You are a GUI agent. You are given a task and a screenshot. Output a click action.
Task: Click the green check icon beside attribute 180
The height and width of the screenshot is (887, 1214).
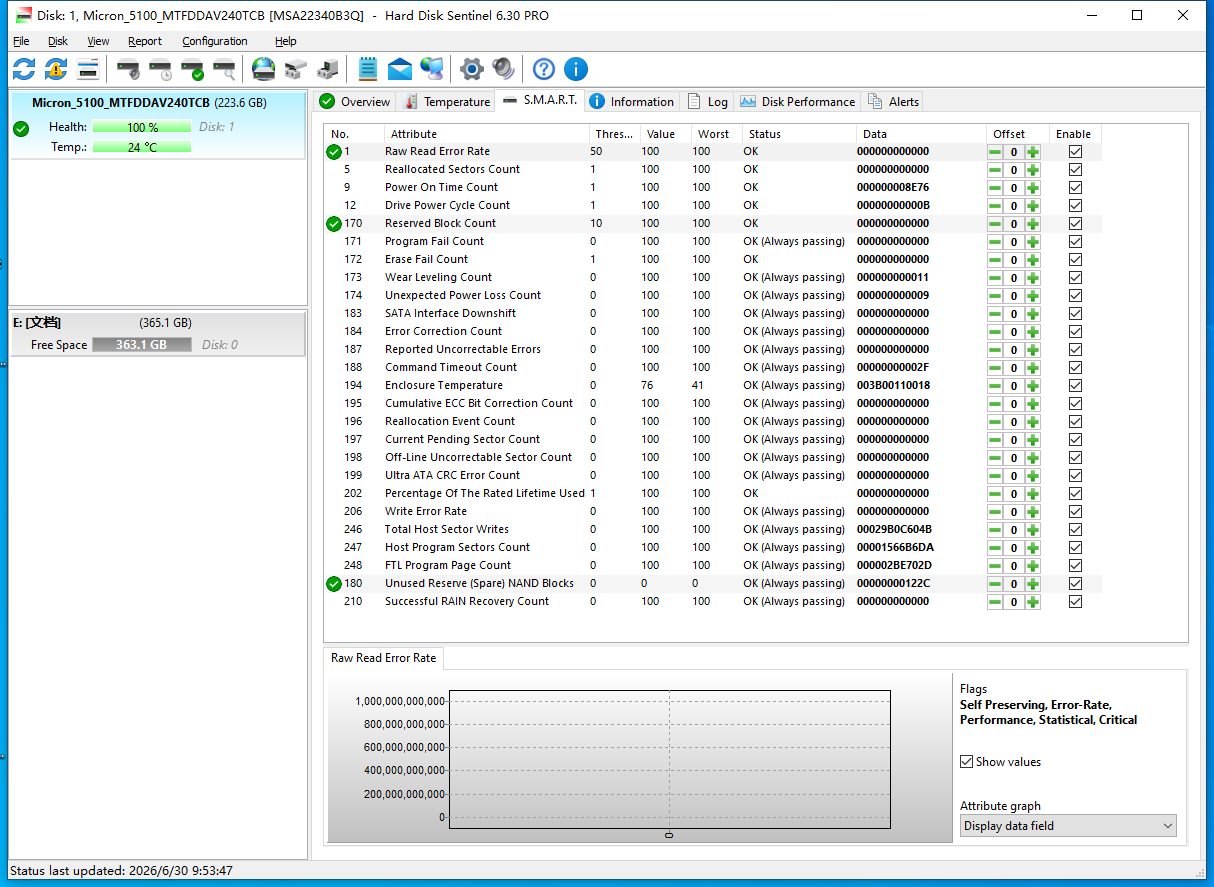pos(334,584)
